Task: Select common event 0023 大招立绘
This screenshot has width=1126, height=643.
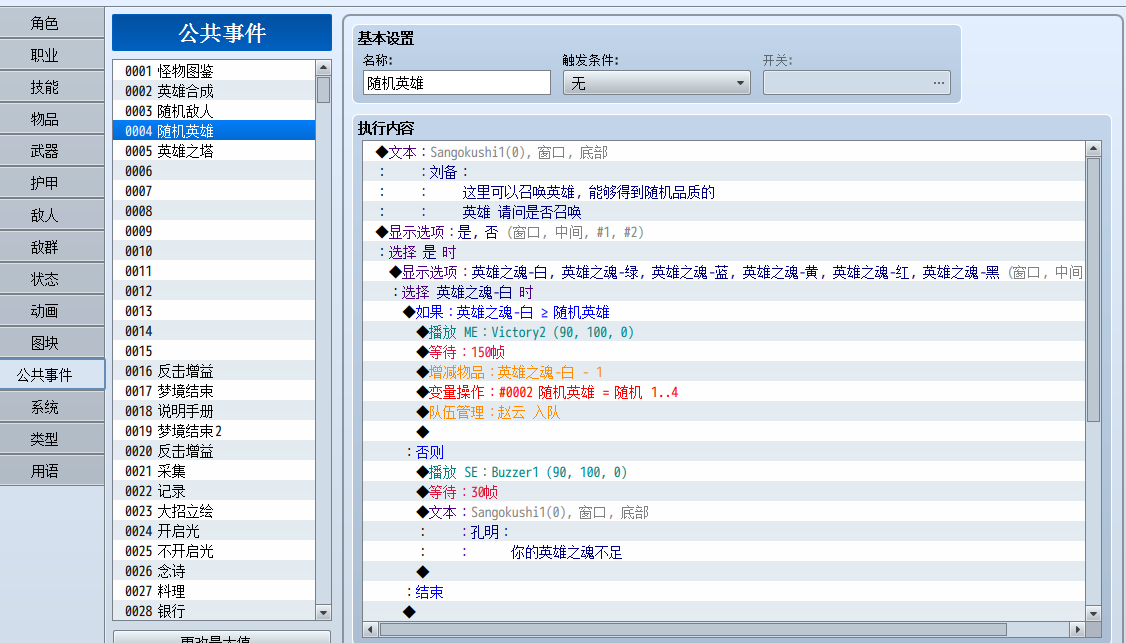Action: pos(214,511)
